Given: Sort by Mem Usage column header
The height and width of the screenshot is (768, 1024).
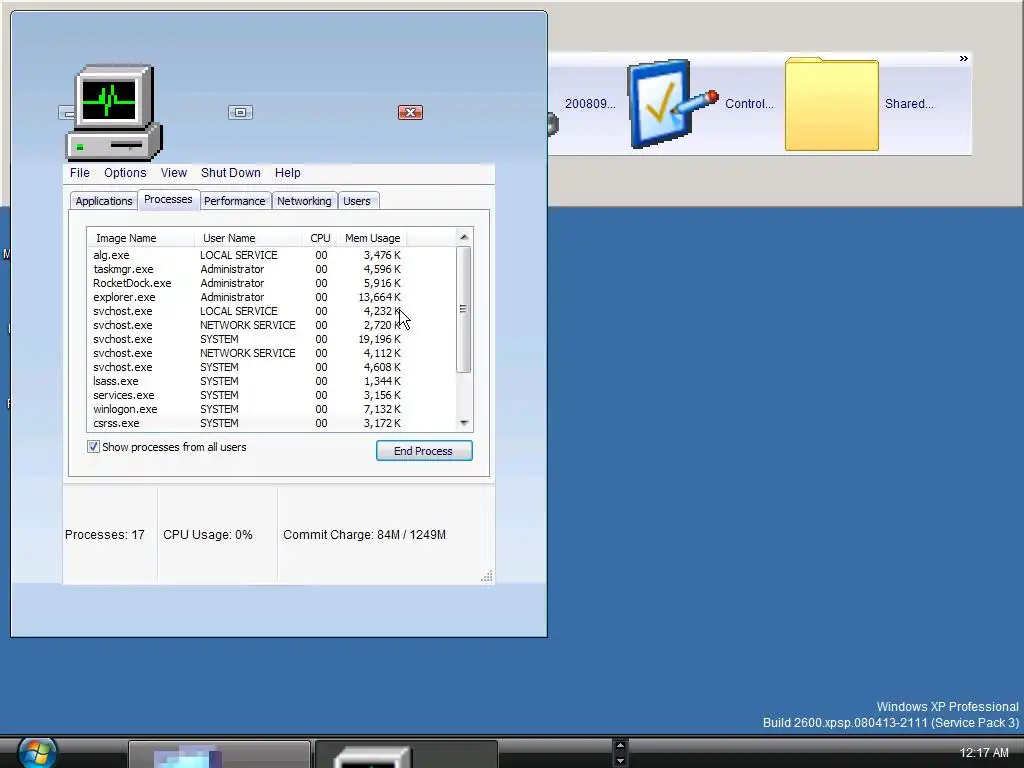Looking at the screenshot, I should (372, 238).
